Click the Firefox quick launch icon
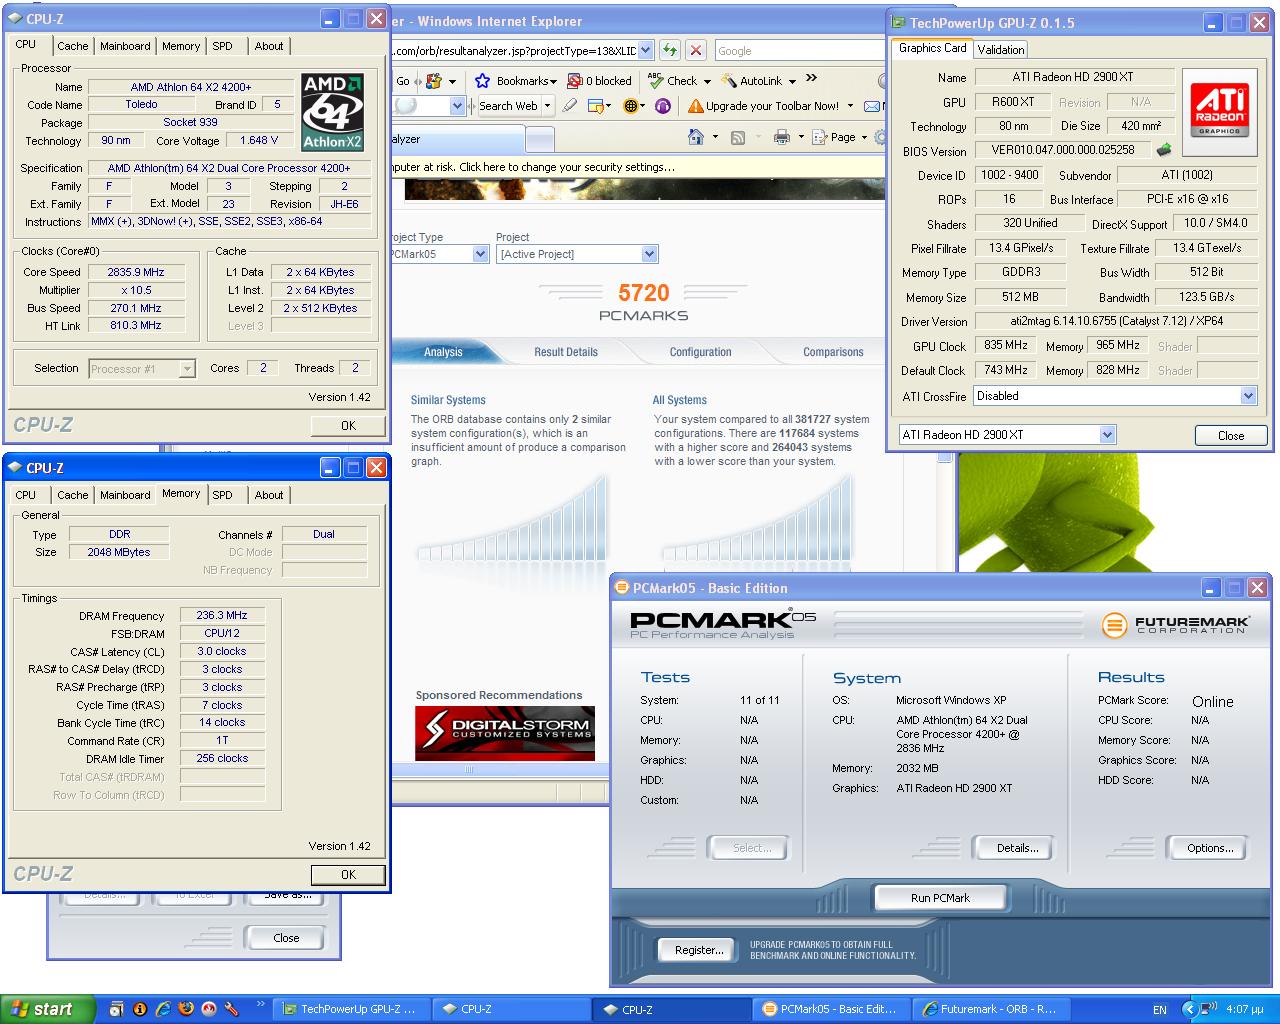Viewport: 1280px width, 1024px height. click(x=185, y=1009)
